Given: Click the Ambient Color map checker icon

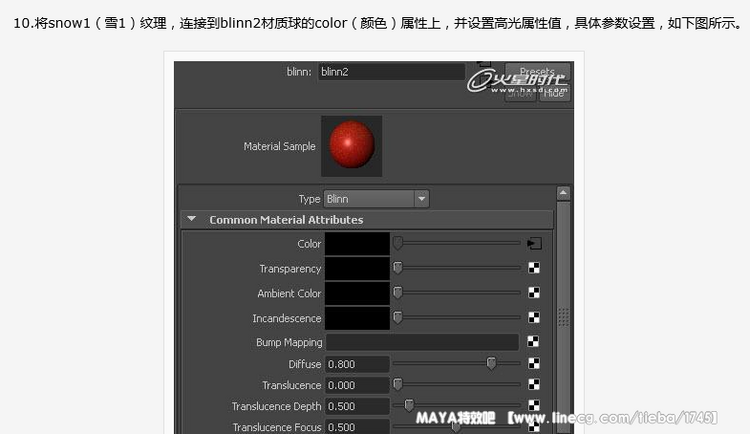Looking at the screenshot, I should pyautogui.click(x=534, y=293).
